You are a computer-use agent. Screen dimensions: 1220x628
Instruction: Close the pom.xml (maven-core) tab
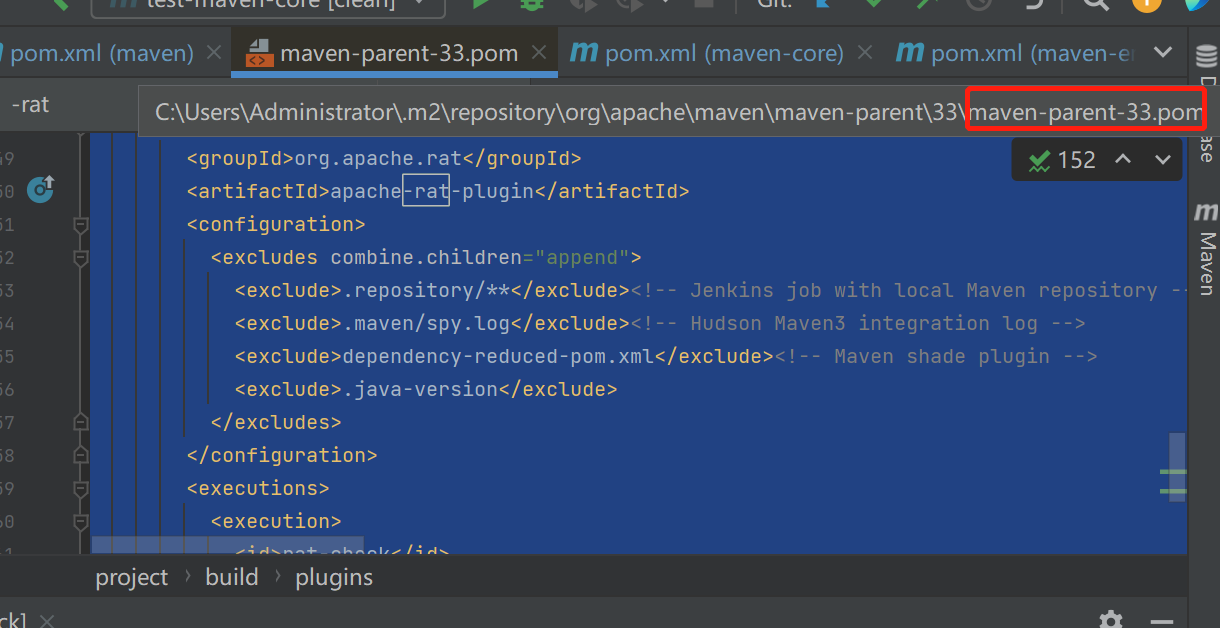coord(865,53)
